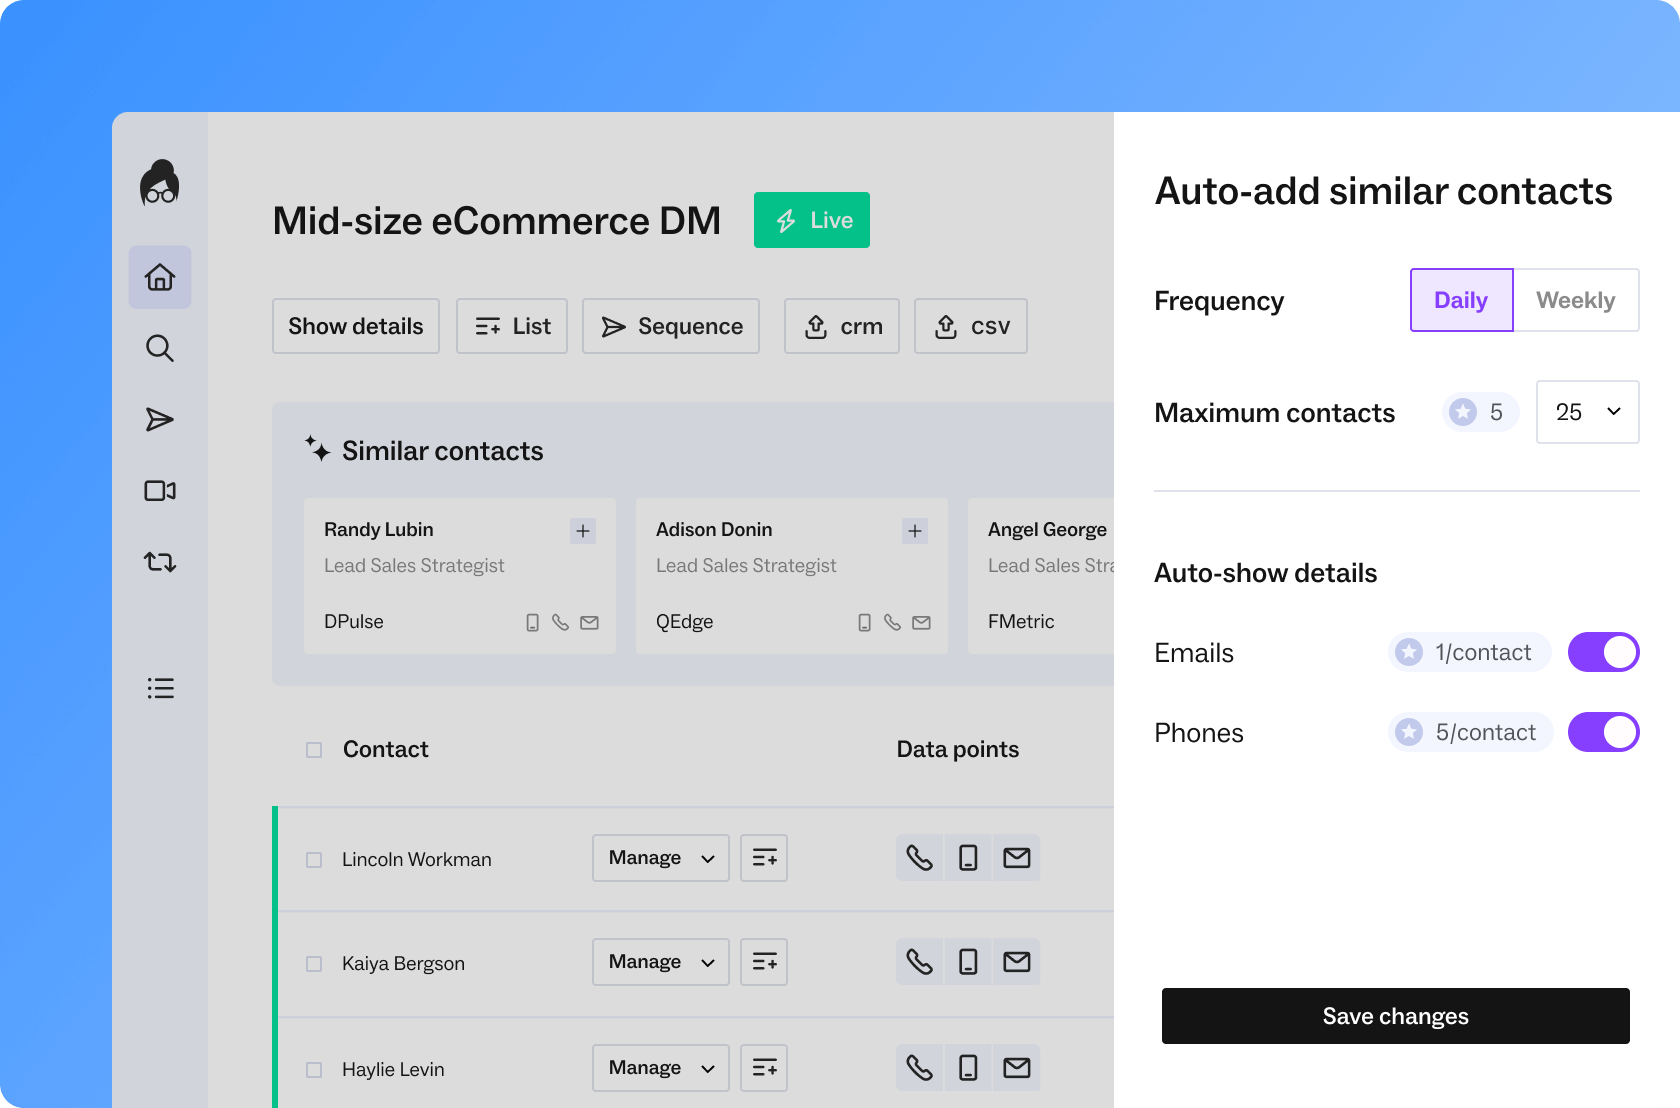Click phone icon in Kaiya Bergson row
Screen dimensions: 1680x1108
pos(919,962)
